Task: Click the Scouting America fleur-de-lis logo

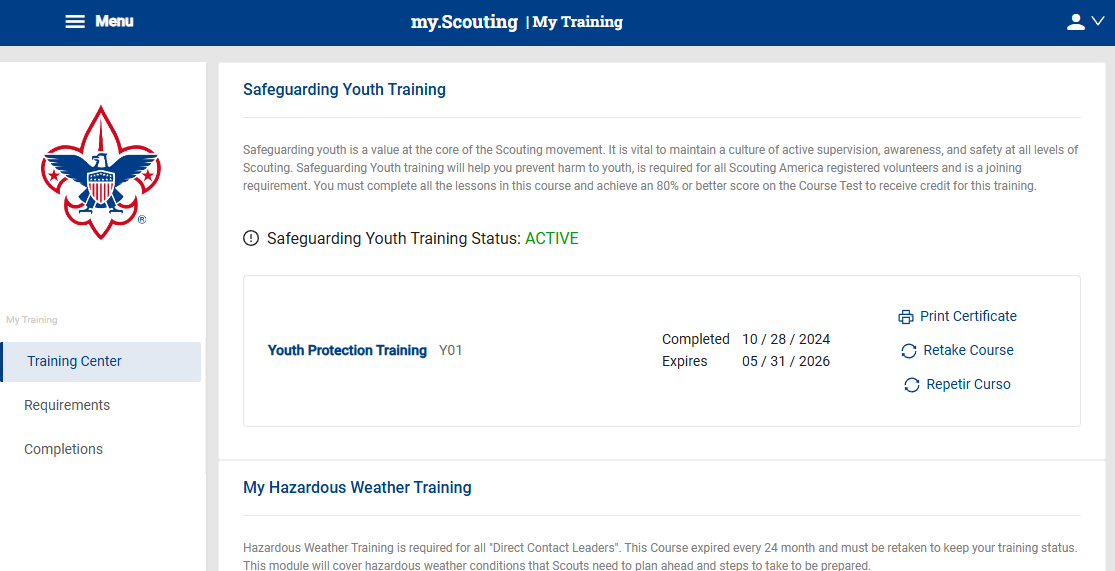Action: (101, 172)
